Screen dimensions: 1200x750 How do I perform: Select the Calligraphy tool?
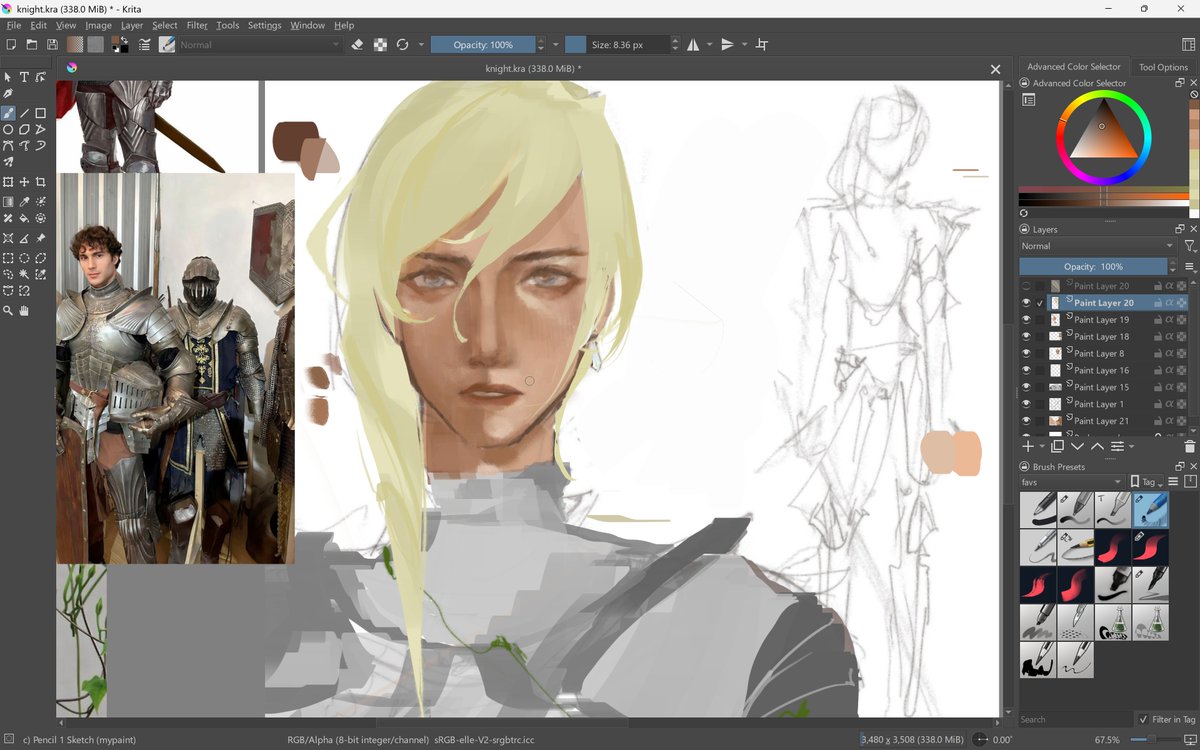point(8,93)
